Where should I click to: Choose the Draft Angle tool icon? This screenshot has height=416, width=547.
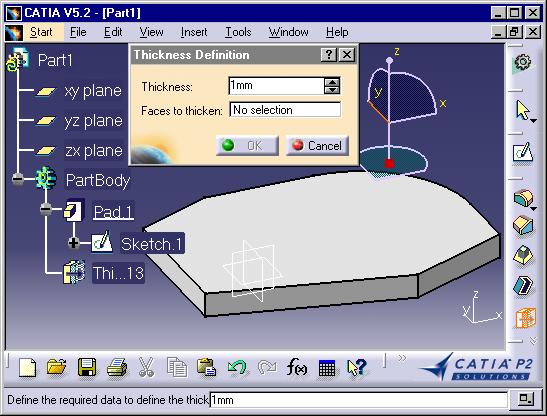click(523, 255)
